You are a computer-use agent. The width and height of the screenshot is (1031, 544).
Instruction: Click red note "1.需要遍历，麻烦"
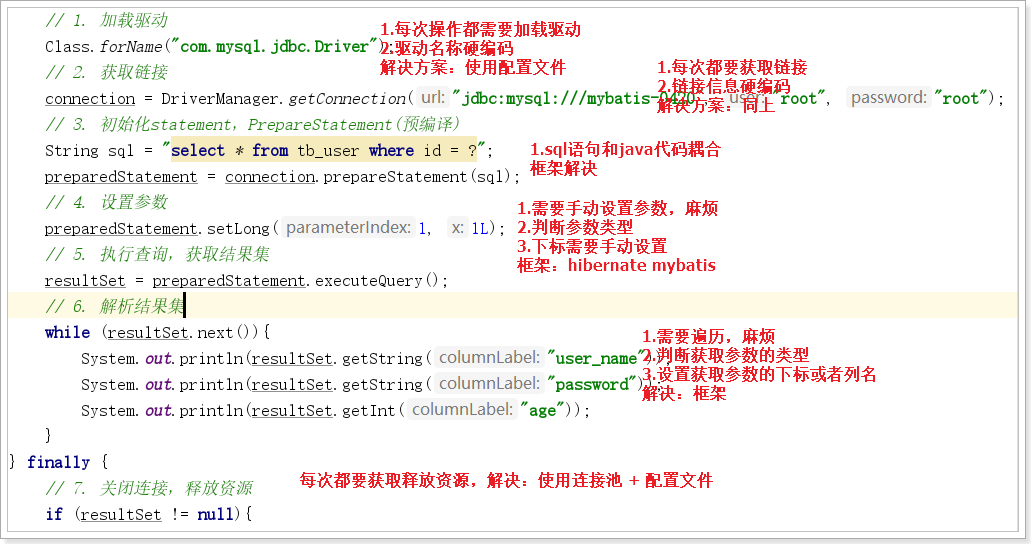(709, 337)
